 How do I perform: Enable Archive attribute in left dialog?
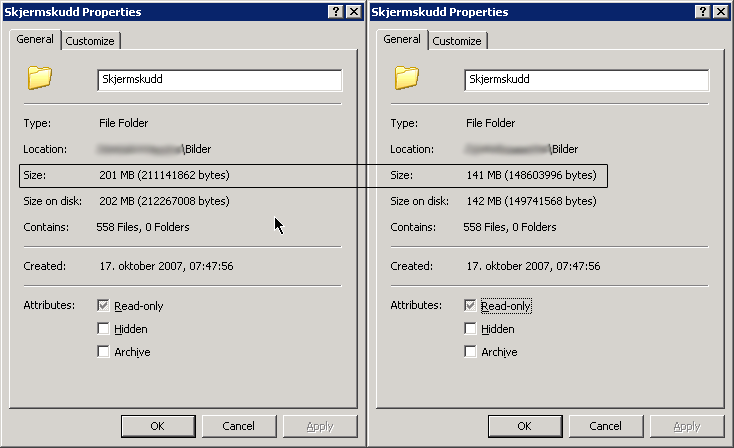click(103, 352)
